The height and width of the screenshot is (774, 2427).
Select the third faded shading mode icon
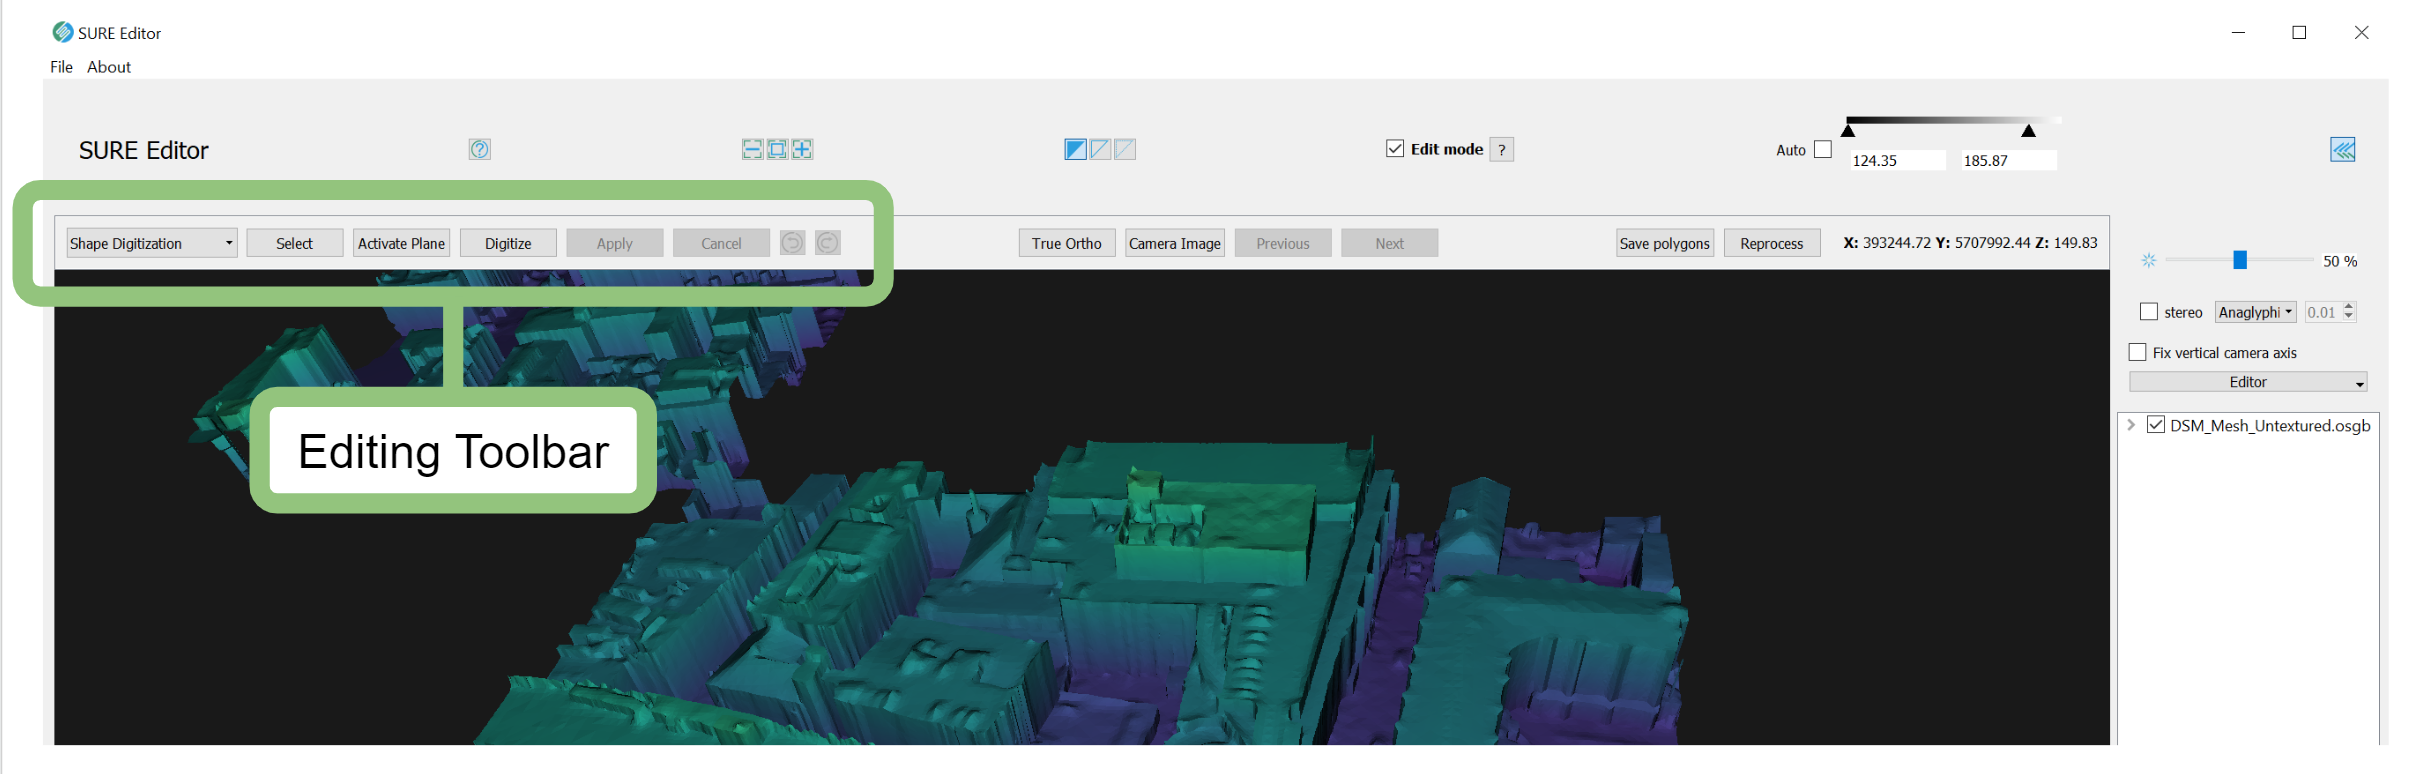click(x=1125, y=149)
